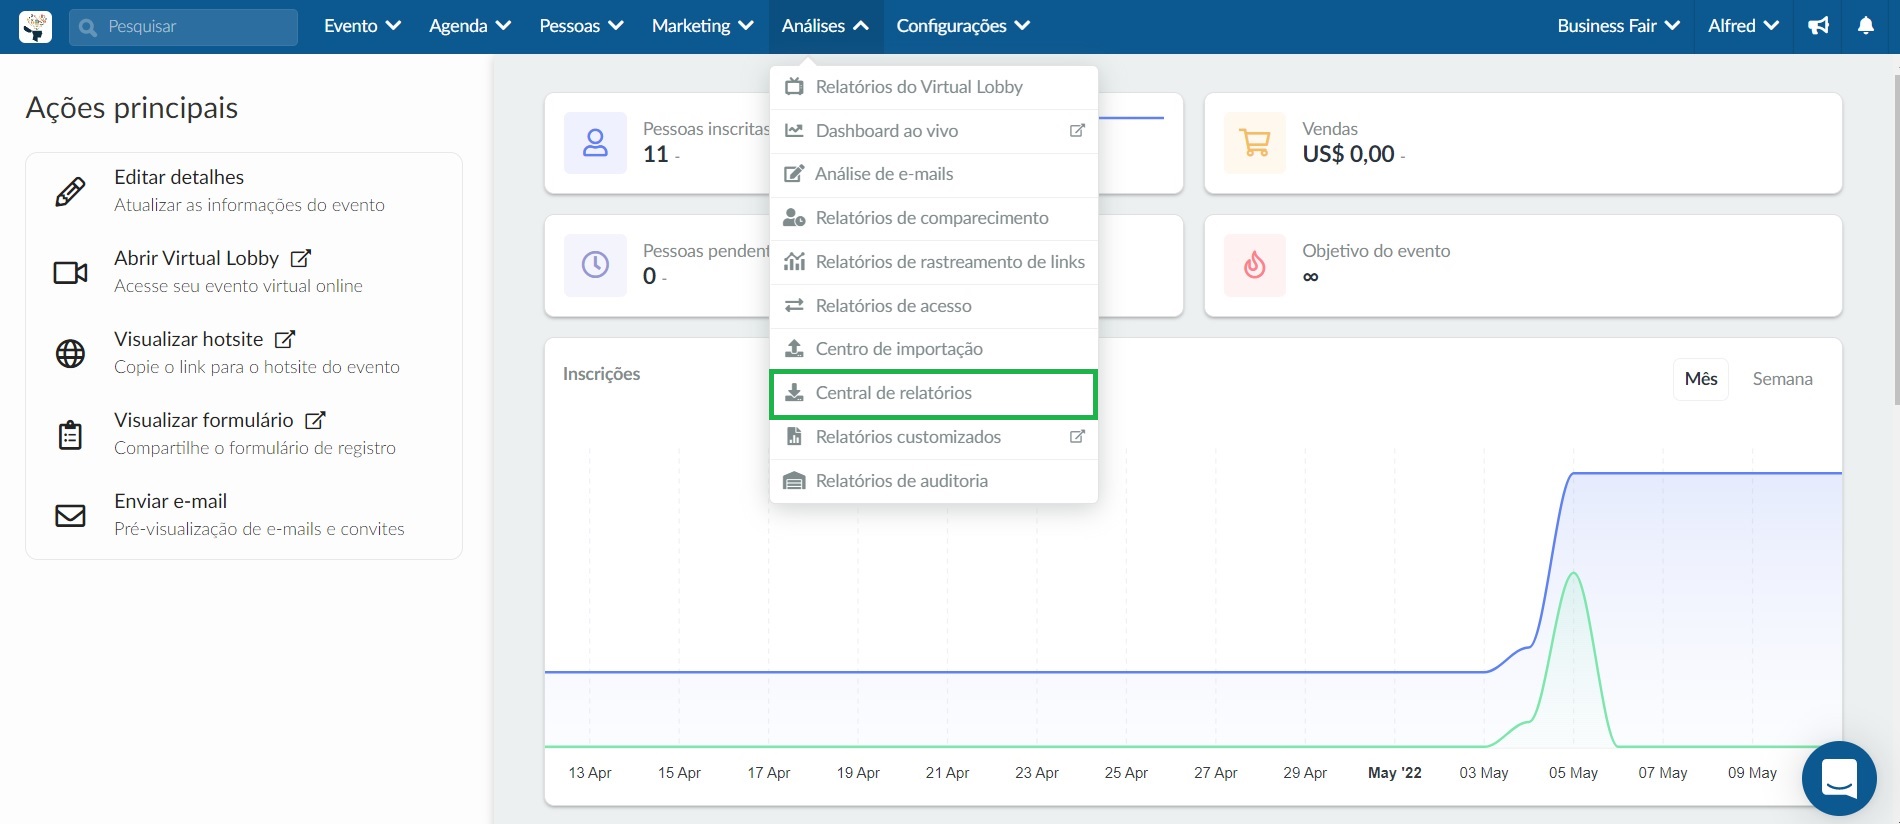This screenshot has height=824, width=1900.
Task: Click the person icon on Pessoas inscritas card
Action: coord(595,143)
